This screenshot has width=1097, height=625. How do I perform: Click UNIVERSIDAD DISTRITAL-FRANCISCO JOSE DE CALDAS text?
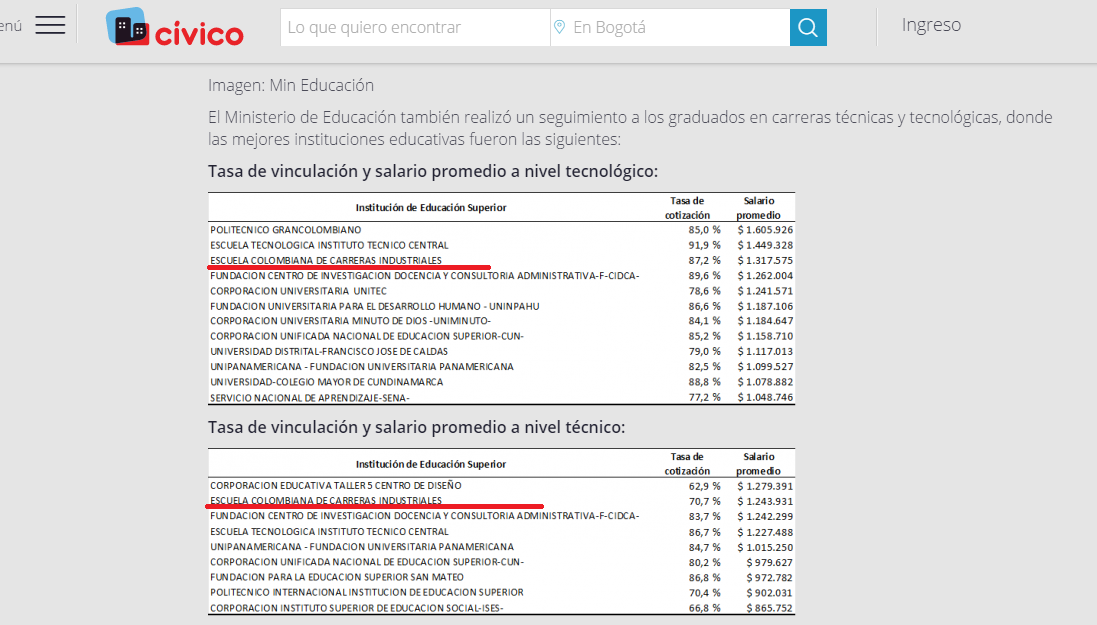[x=329, y=351]
